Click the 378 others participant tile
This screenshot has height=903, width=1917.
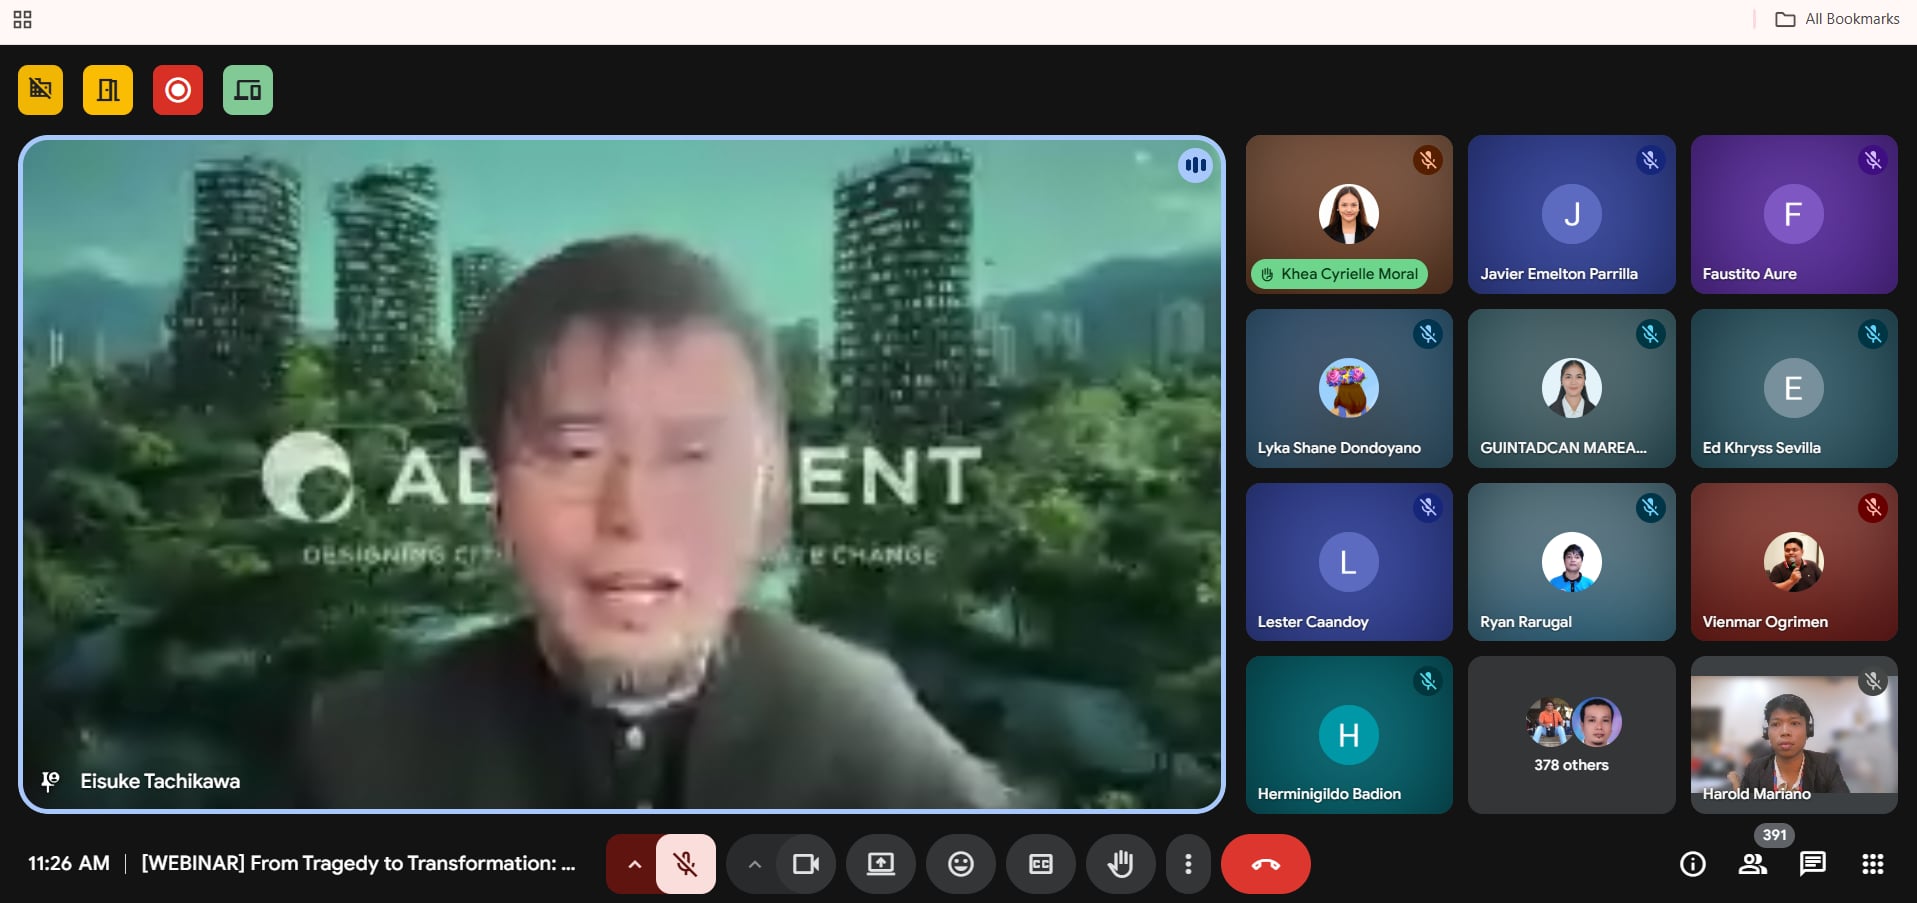tap(1571, 735)
